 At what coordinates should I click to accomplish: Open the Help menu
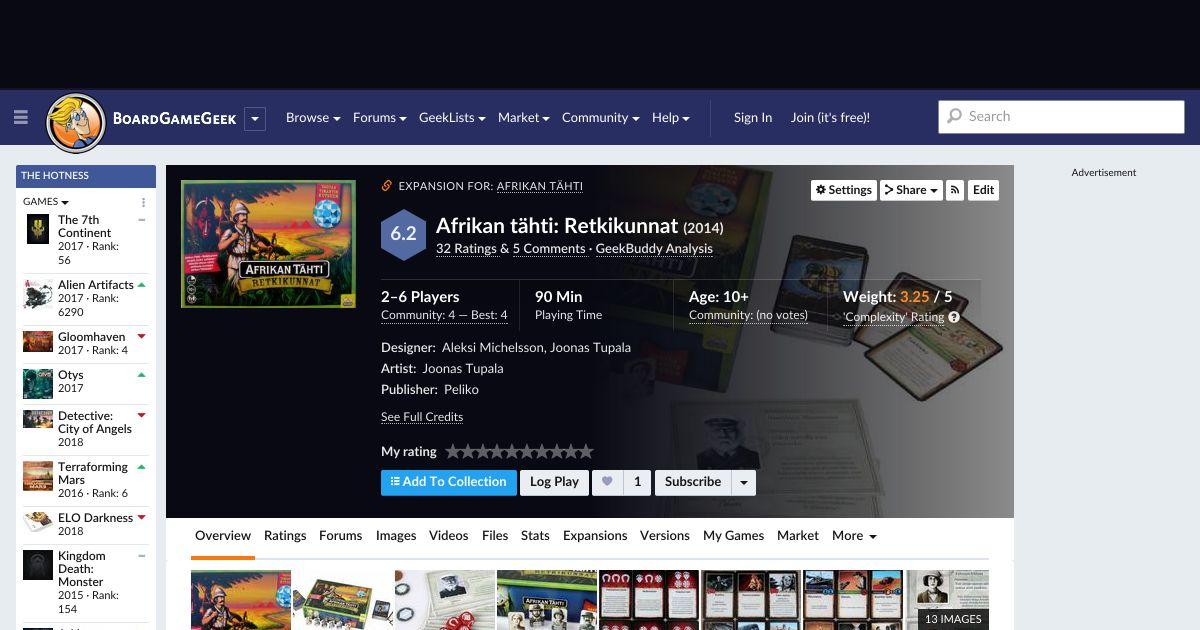[x=671, y=117]
